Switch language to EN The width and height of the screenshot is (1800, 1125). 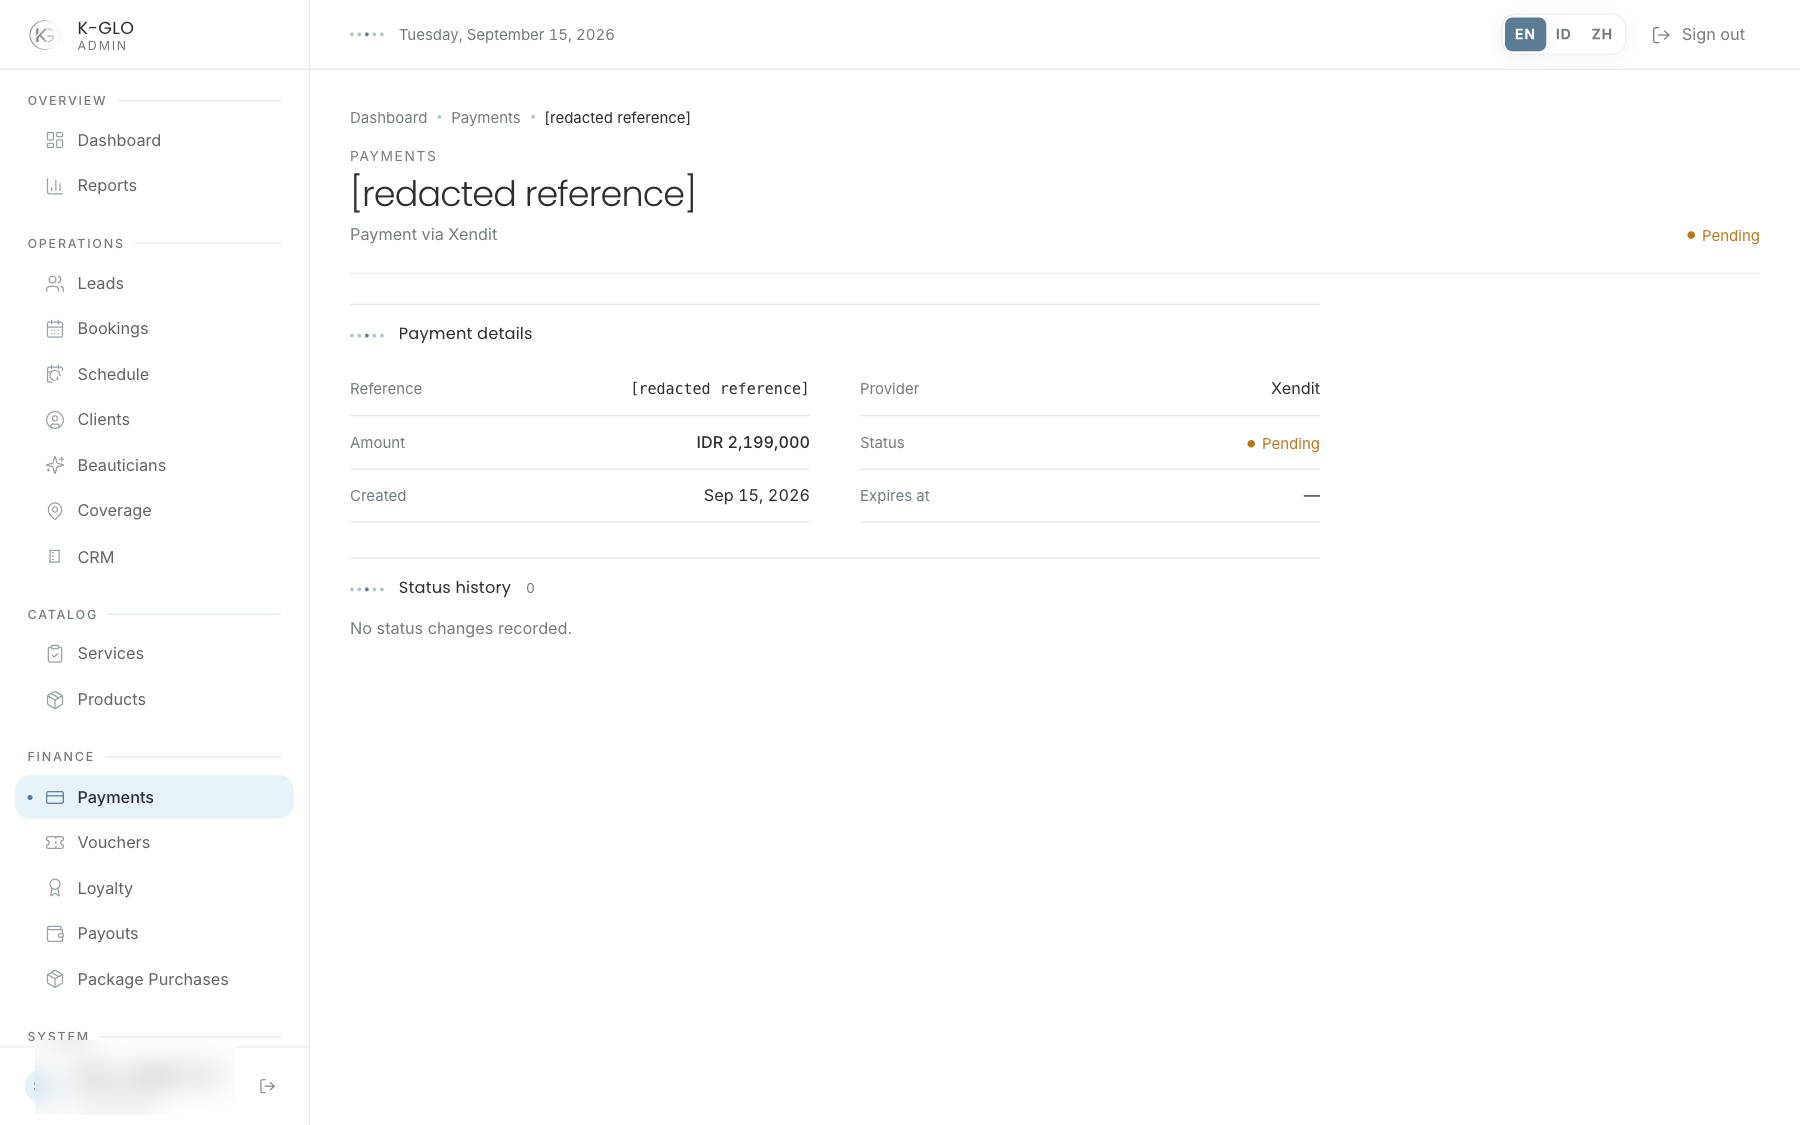tap(1525, 34)
